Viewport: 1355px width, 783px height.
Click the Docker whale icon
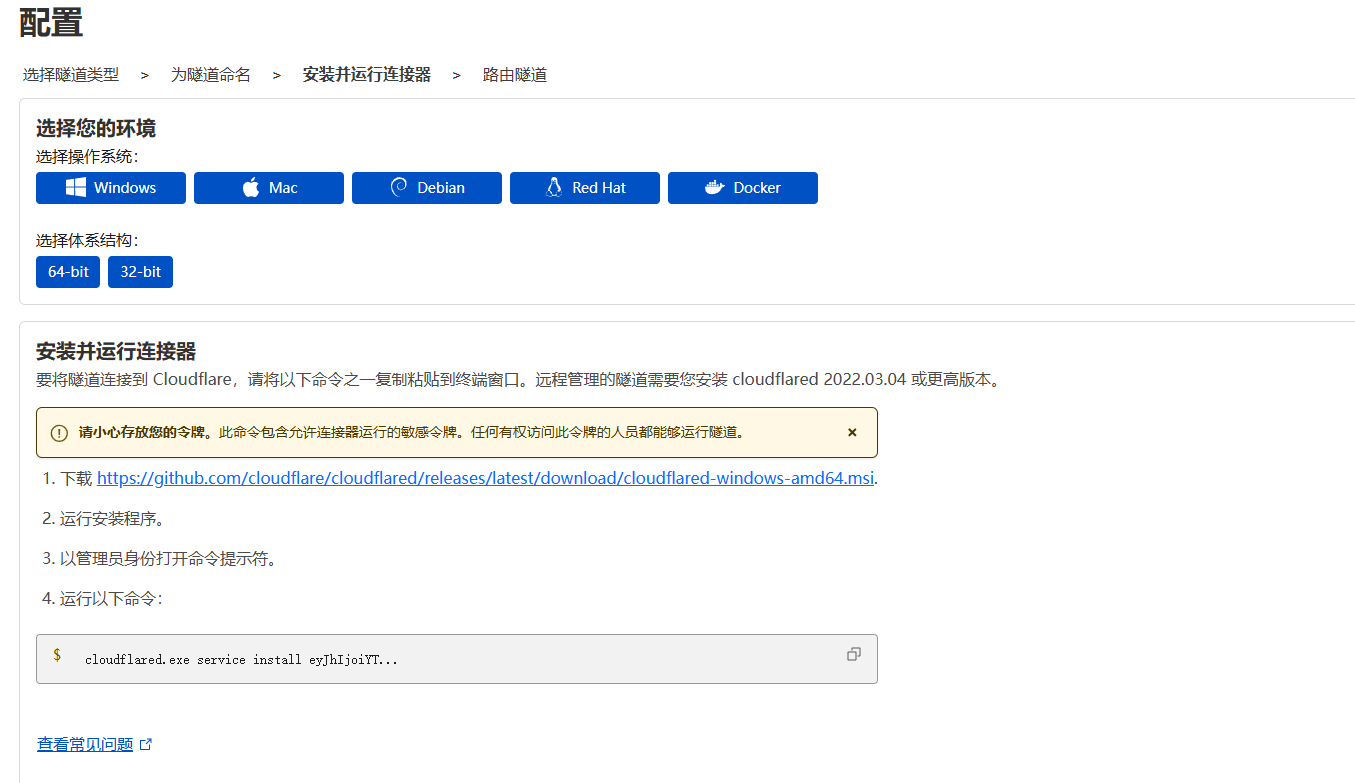714,188
